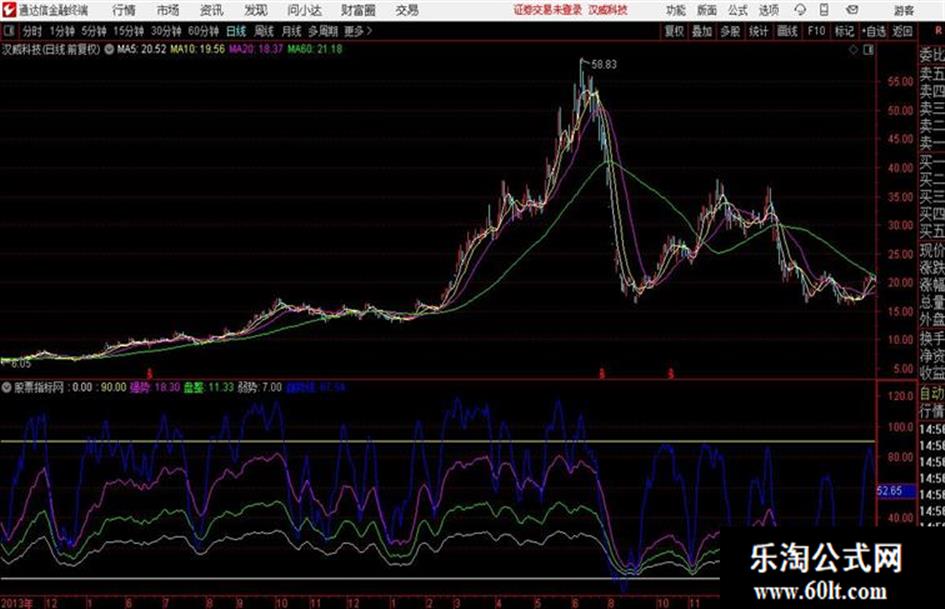Click the 强势: 18.30 indicator label
945x609 pixels.
155,387
